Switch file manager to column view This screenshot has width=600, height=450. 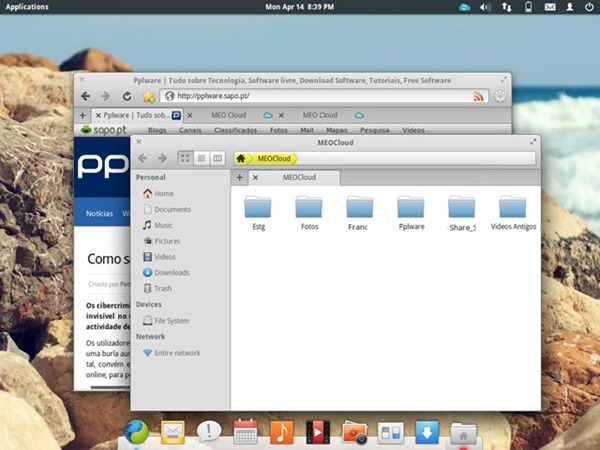pos(217,158)
